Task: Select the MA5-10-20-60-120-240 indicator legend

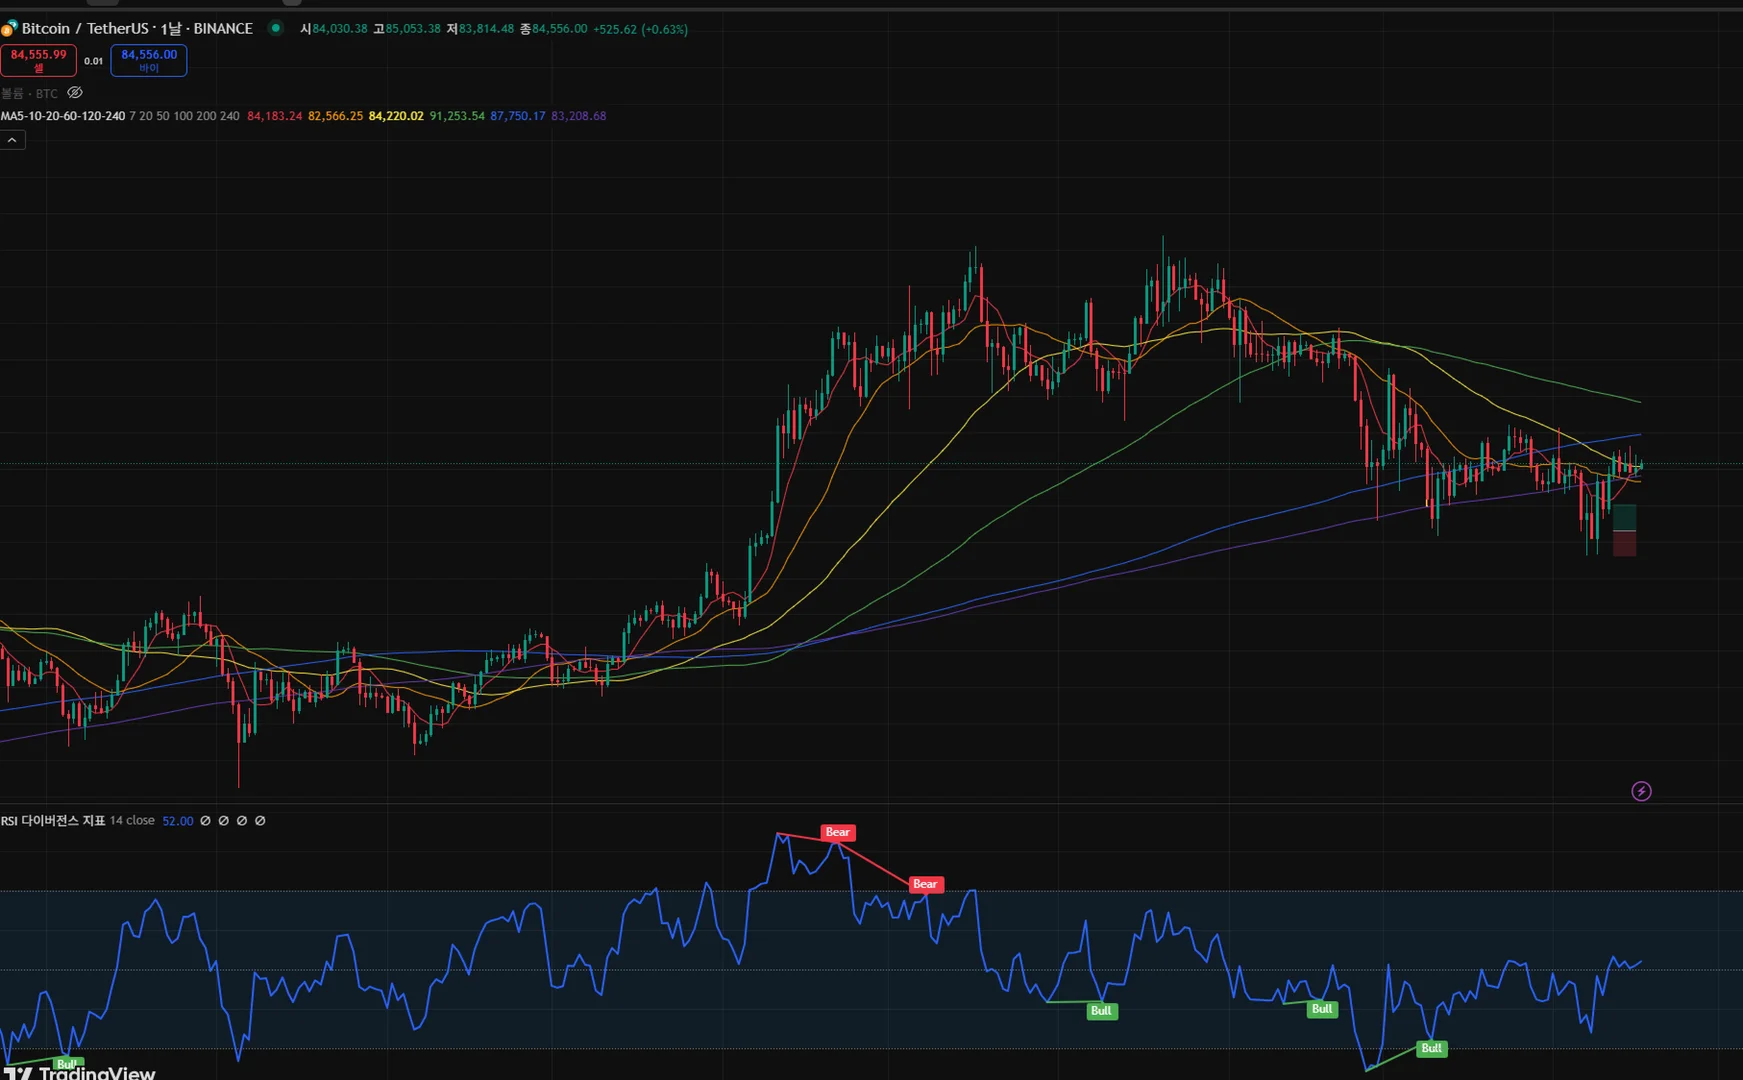Action: (x=63, y=116)
